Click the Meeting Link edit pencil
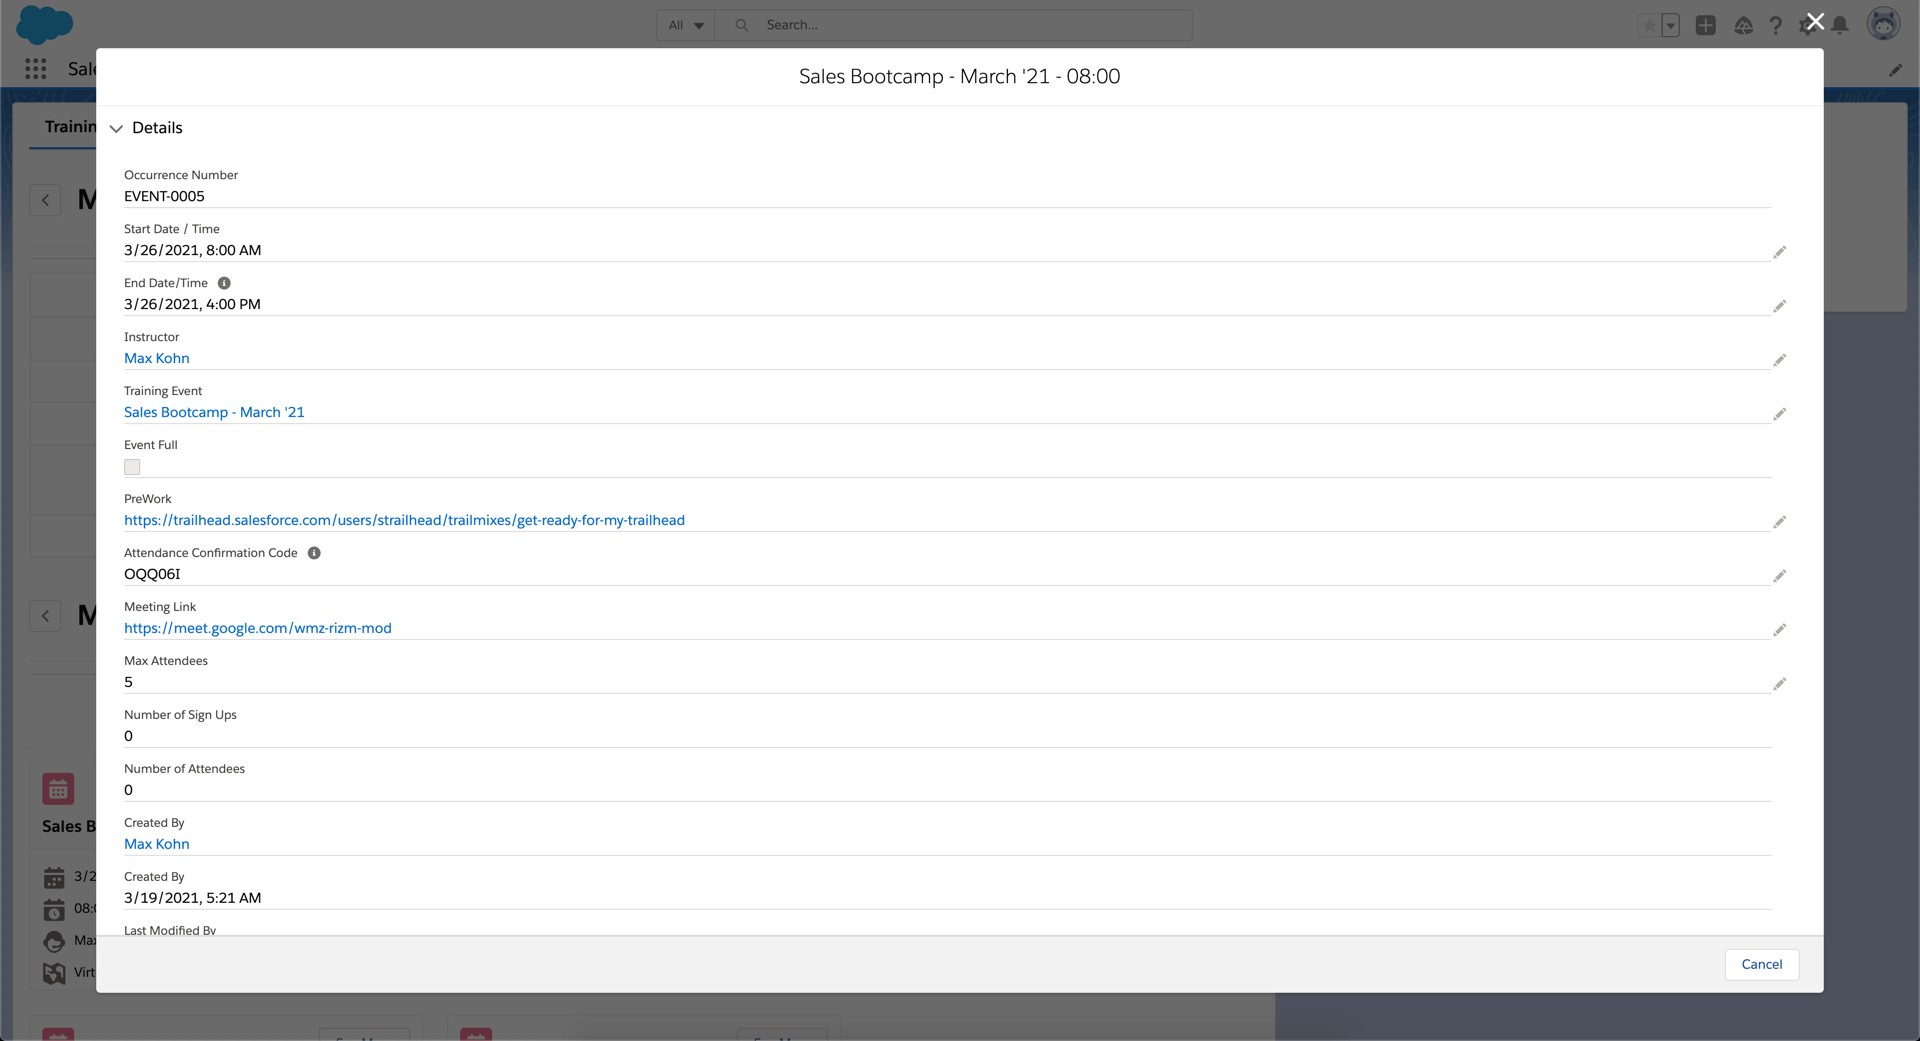 pyautogui.click(x=1779, y=630)
